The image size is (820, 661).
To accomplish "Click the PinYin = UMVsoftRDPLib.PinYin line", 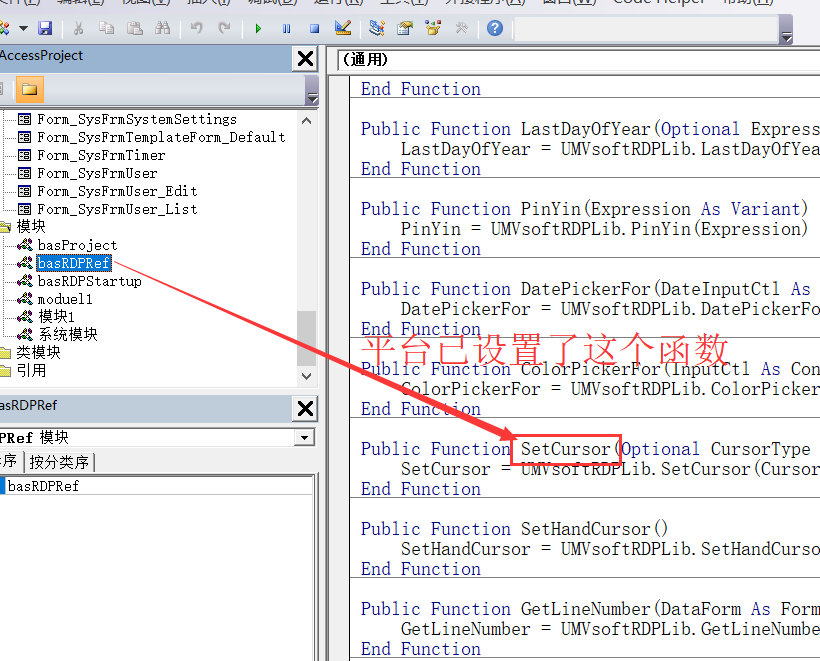I will click(x=605, y=229).
